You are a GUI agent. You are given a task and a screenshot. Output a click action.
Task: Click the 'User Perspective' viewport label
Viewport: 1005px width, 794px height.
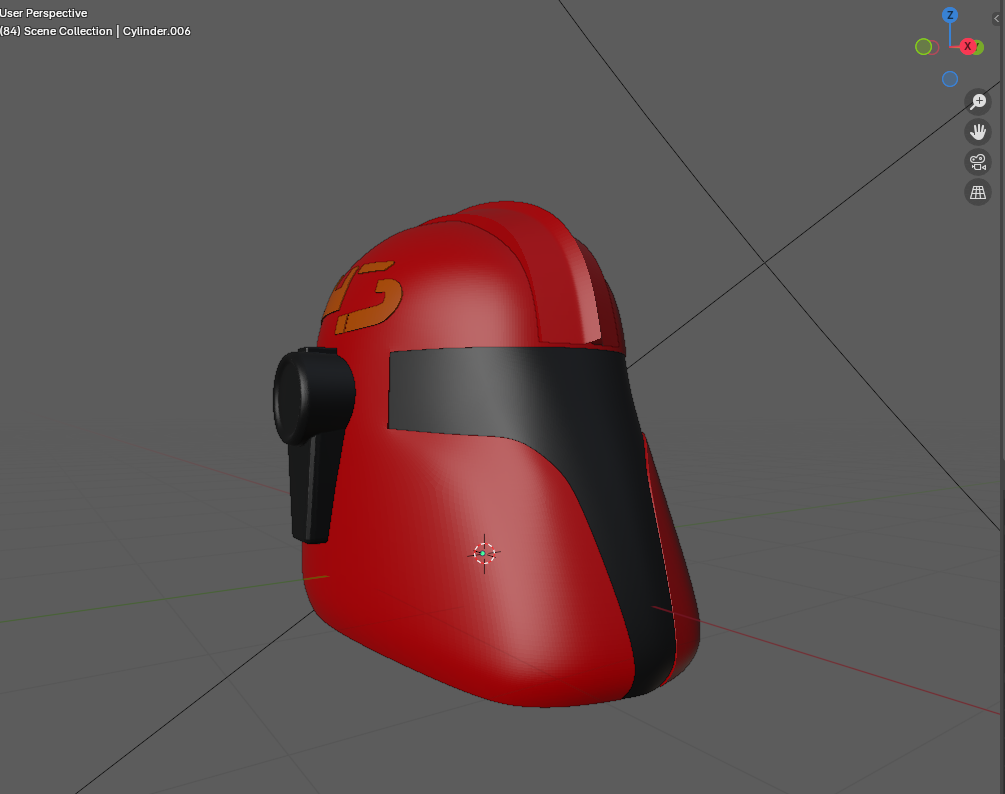click(44, 13)
